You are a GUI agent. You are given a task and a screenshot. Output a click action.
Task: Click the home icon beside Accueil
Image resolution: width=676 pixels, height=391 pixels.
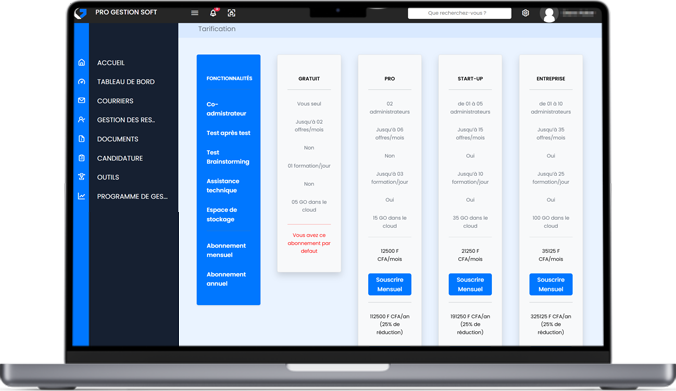[x=81, y=63]
